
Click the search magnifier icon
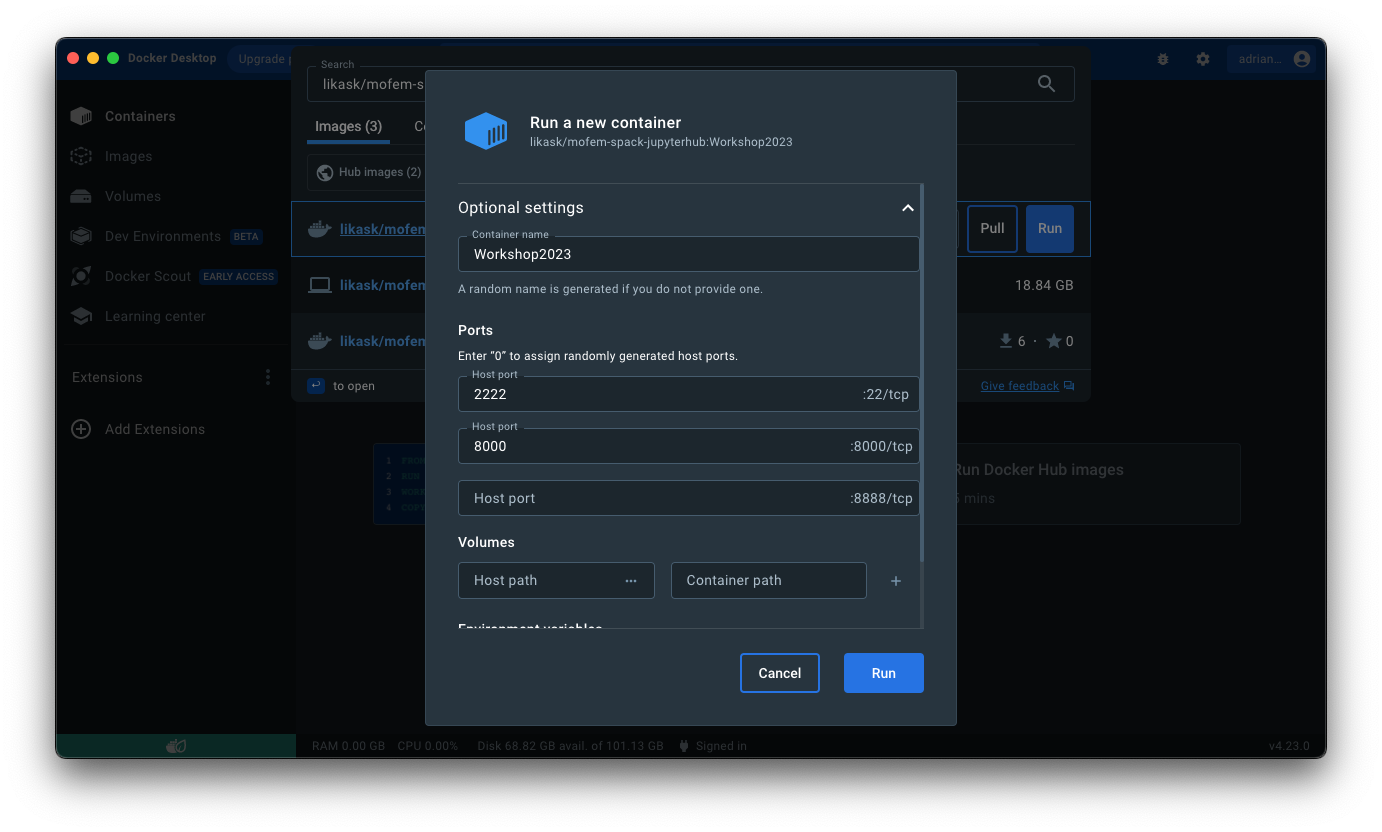1046,84
